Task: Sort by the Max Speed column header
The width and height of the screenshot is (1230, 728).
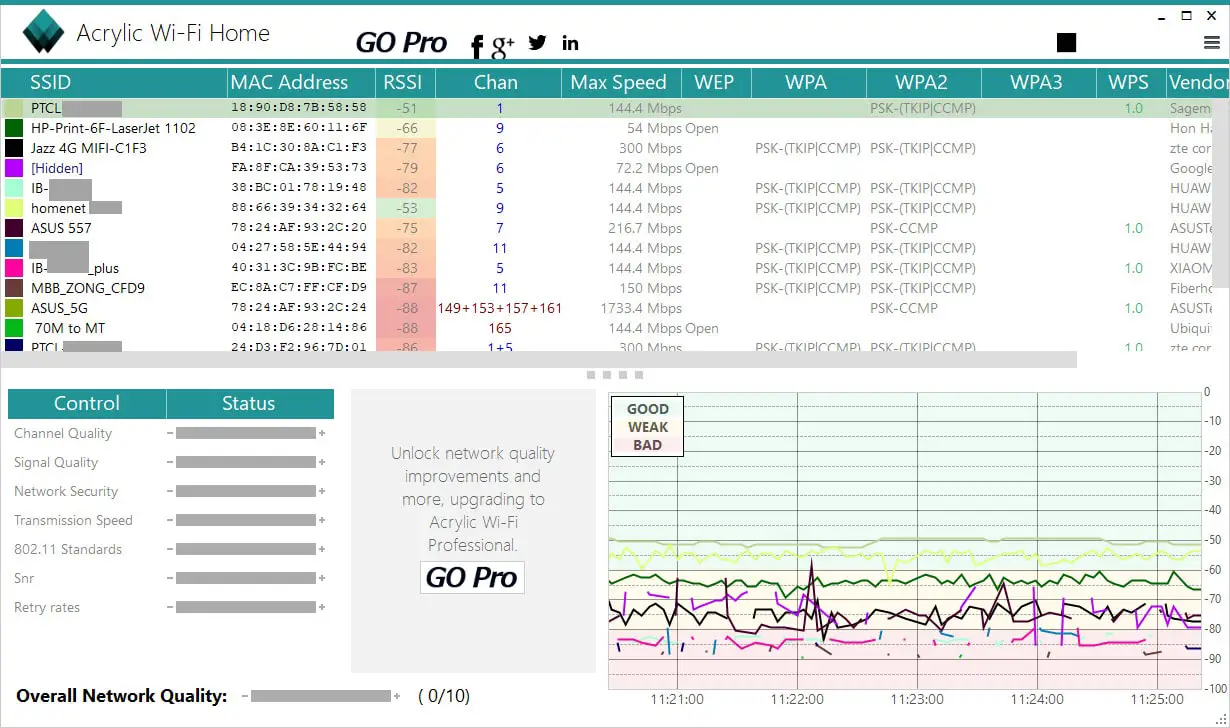Action: pos(620,82)
